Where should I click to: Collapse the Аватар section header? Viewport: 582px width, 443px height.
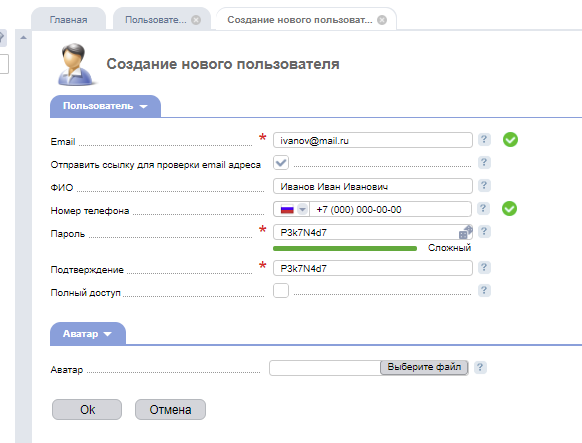click(x=88, y=334)
